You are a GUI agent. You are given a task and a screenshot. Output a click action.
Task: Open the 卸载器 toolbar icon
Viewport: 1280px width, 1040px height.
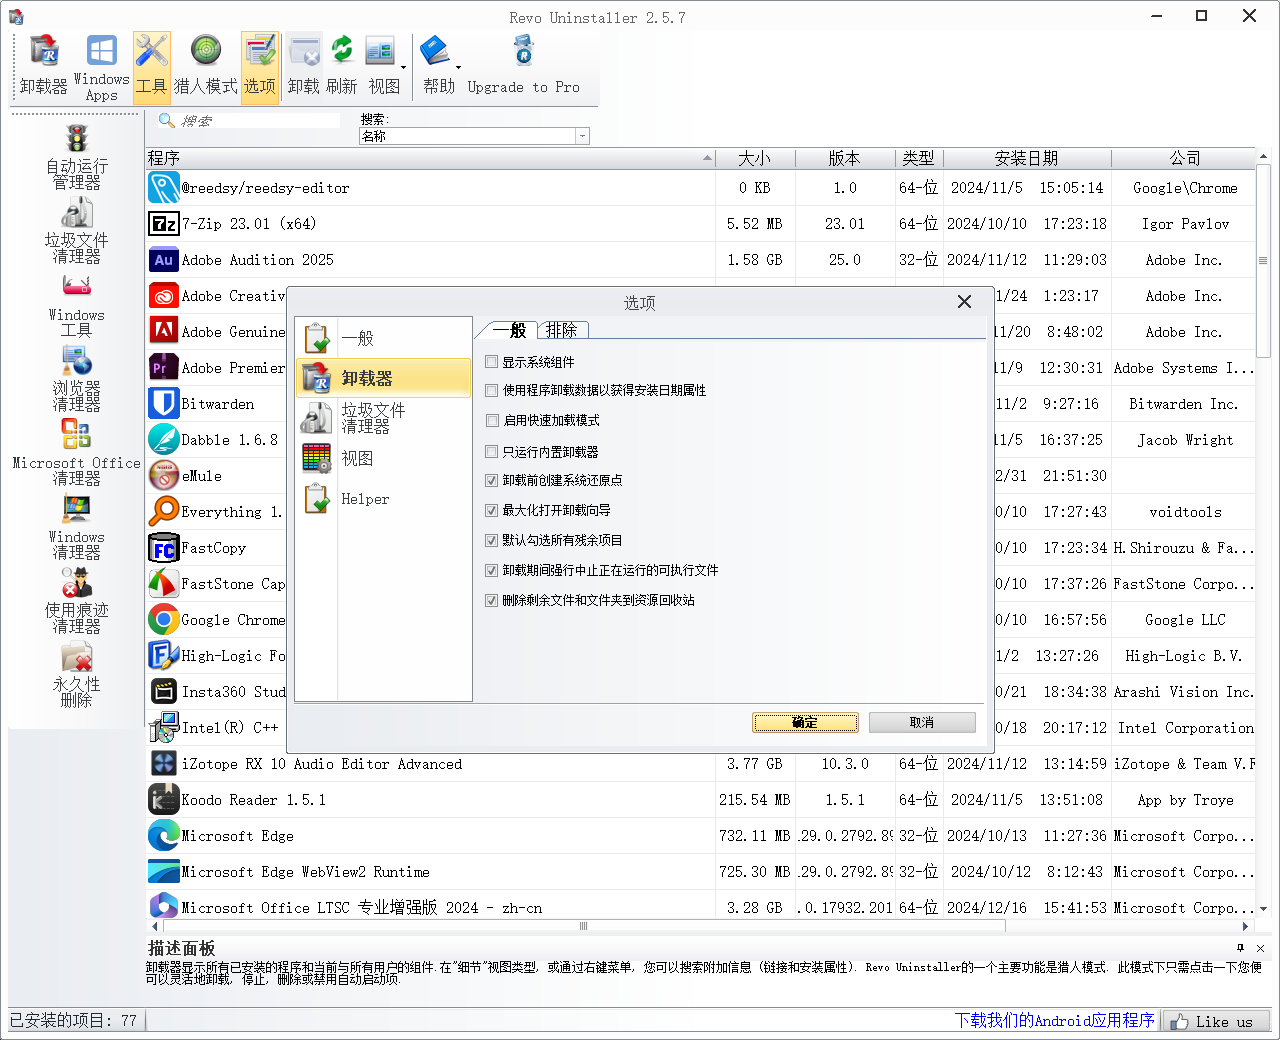click(x=44, y=65)
